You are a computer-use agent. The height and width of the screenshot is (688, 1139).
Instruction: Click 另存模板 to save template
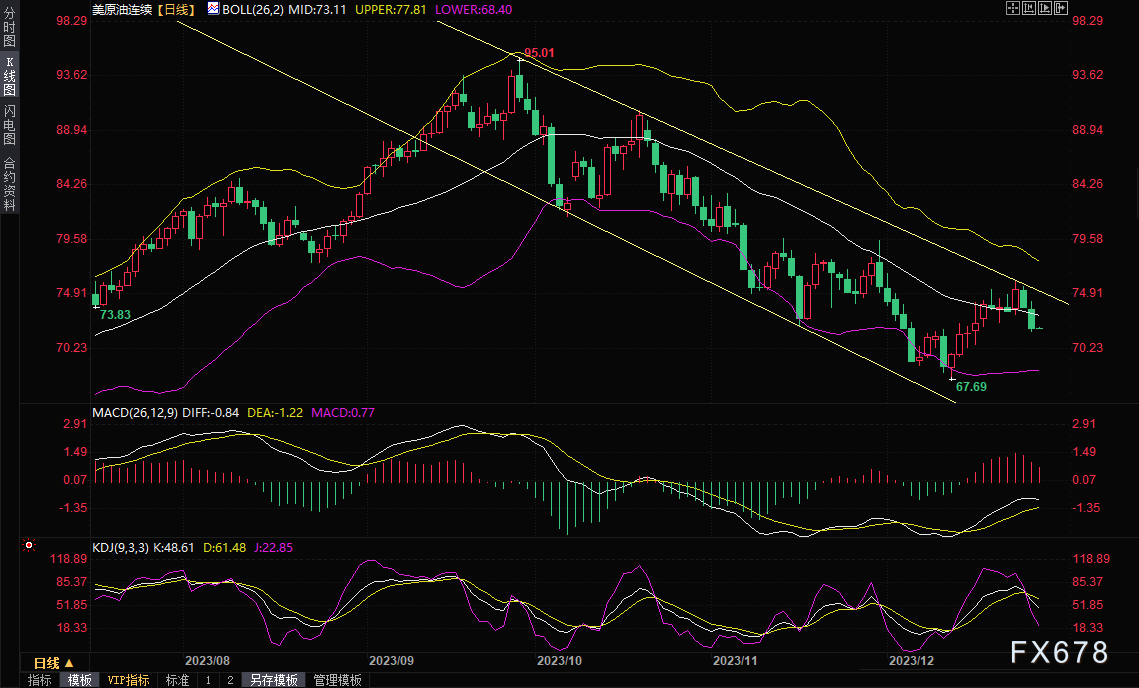click(x=274, y=680)
